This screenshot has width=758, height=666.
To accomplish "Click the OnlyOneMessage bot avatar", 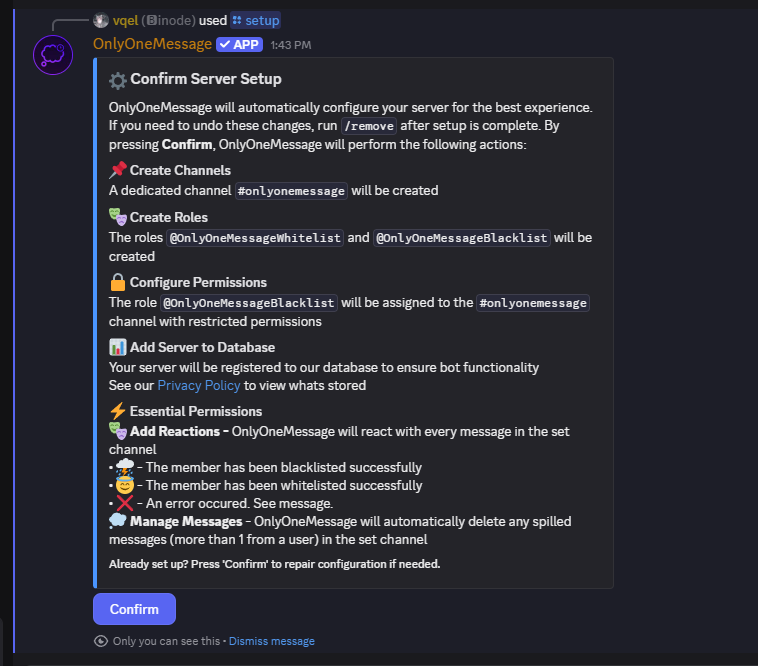I will pyautogui.click(x=53, y=55).
